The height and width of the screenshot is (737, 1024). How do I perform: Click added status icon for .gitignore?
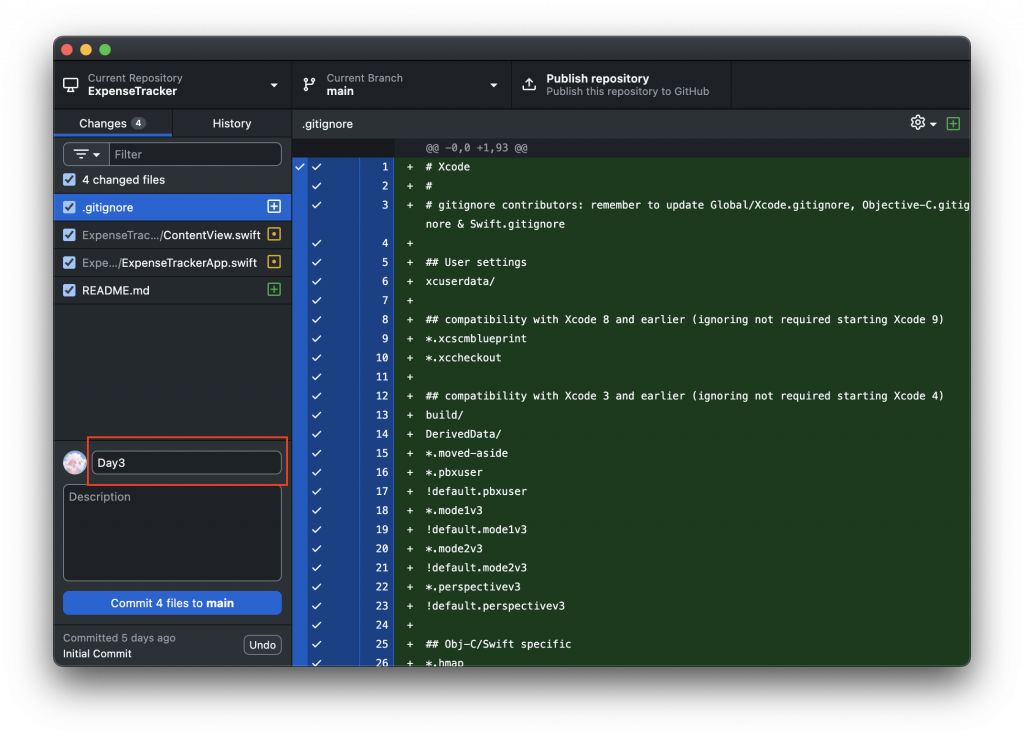(x=274, y=207)
